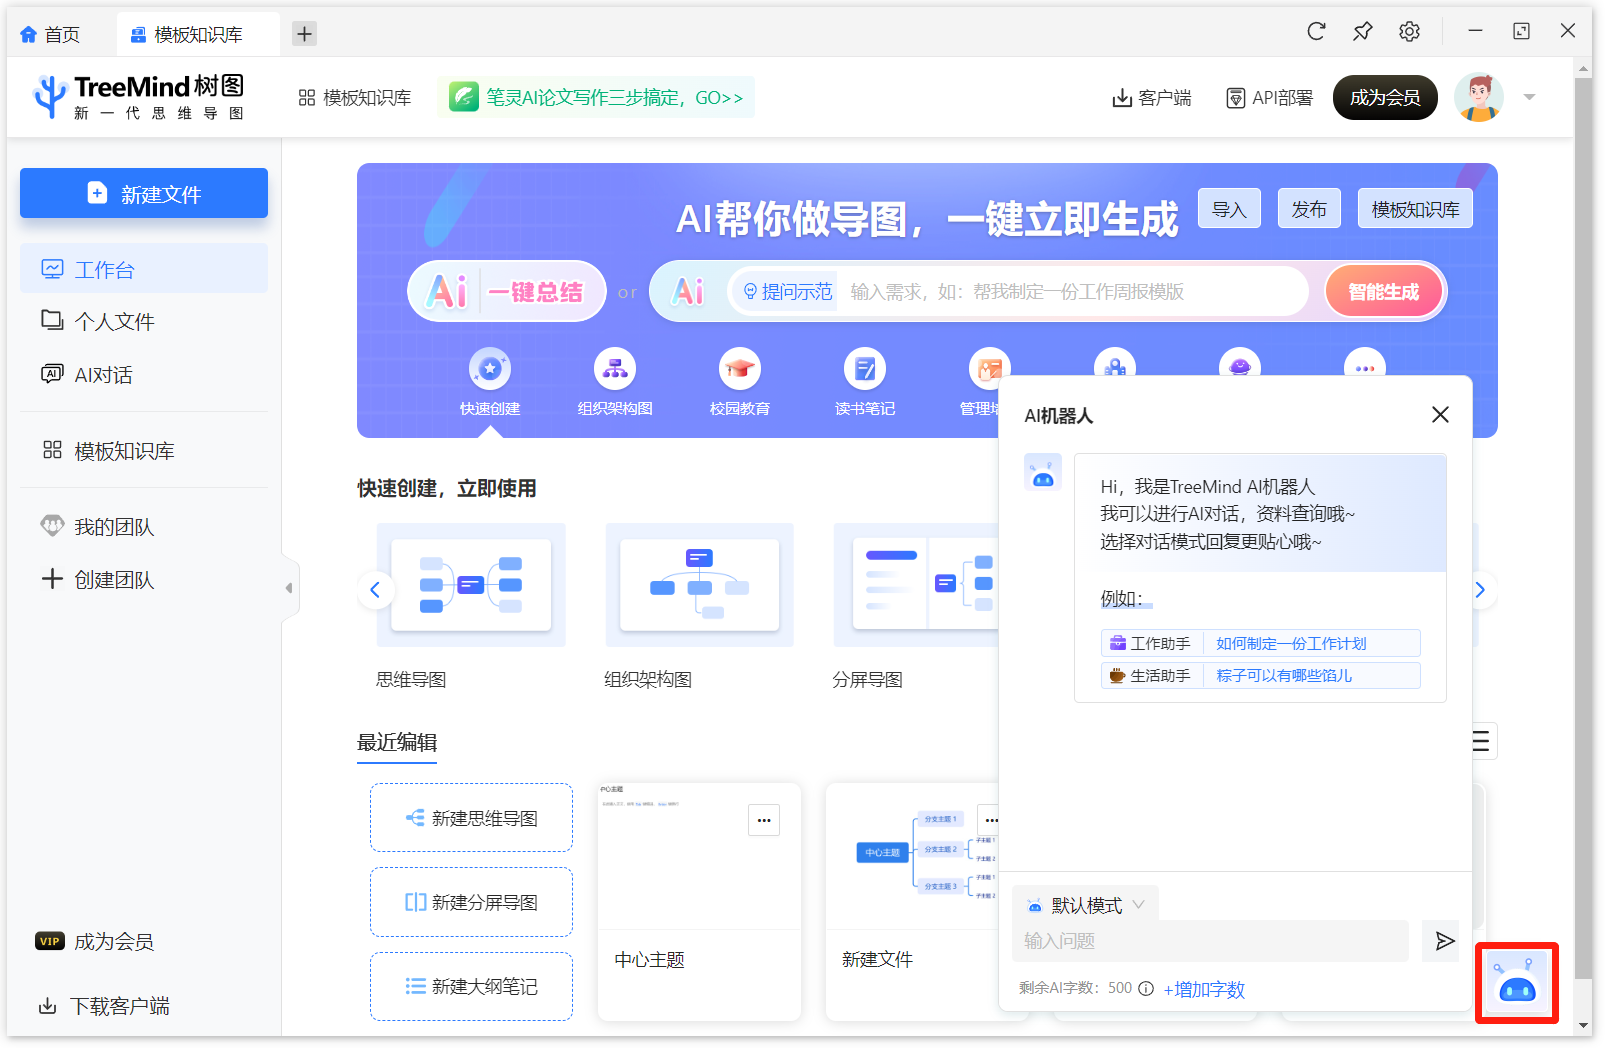Select the 组织架构图 category icon
1606x1048 pixels.
click(615, 369)
